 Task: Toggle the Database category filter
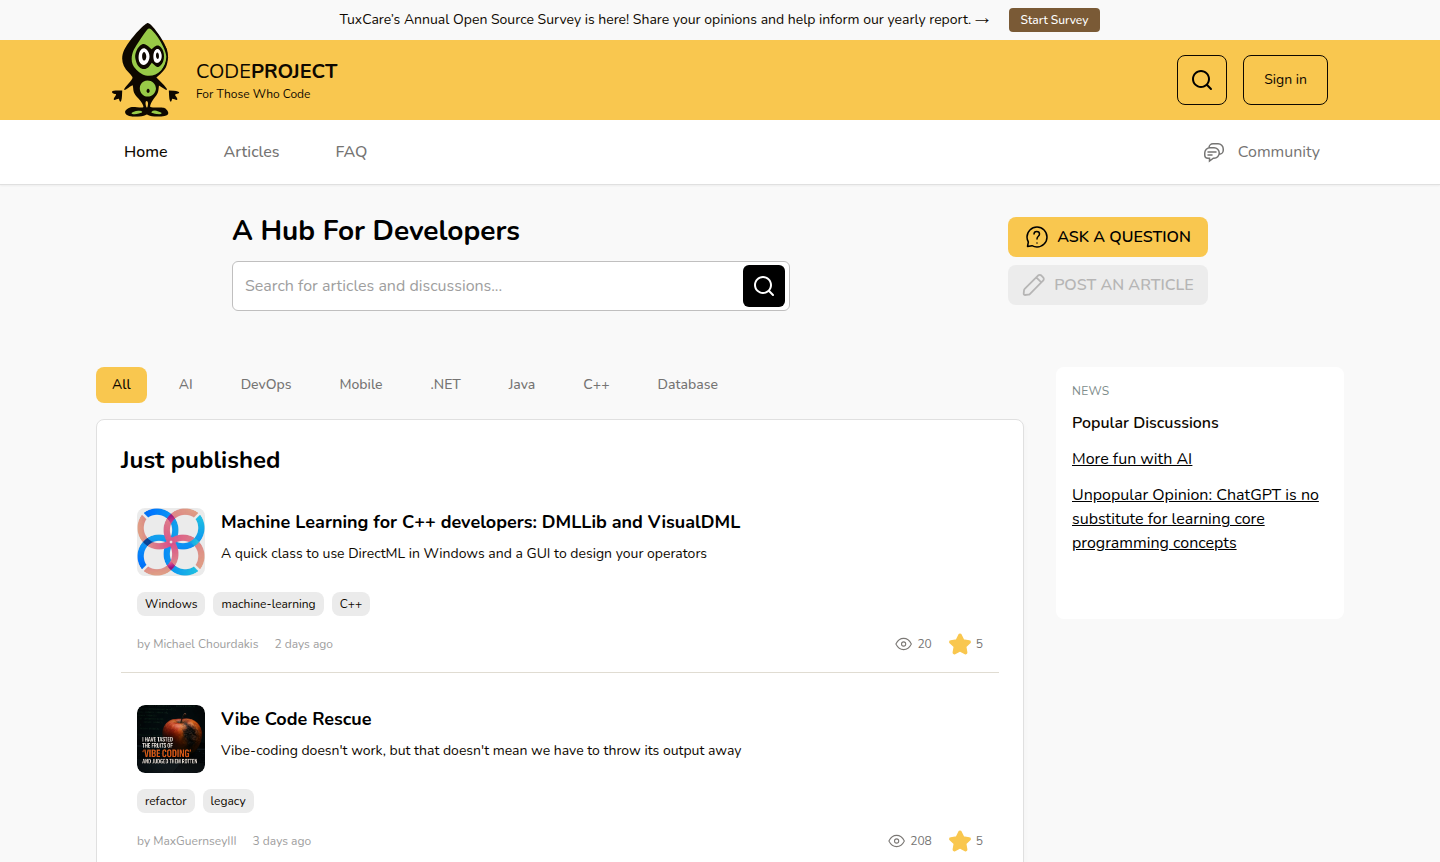click(x=687, y=384)
